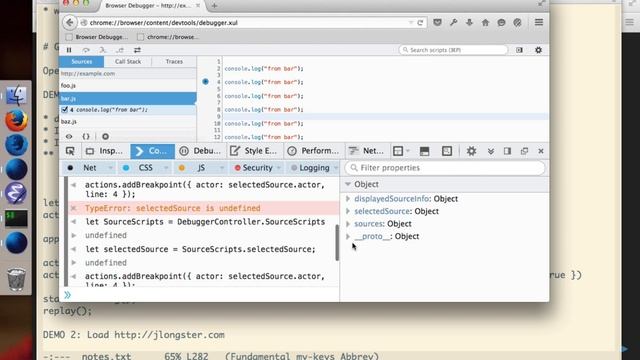Click the step out icon
Screen dimensions: 640x360
tap(120, 50)
